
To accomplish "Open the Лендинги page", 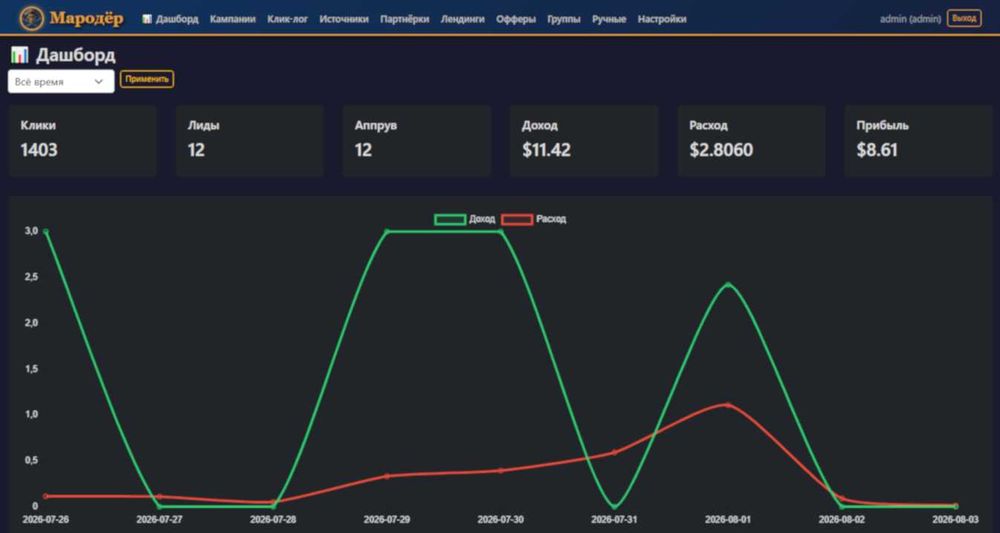I will pyautogui.click(x=462, y=19).
